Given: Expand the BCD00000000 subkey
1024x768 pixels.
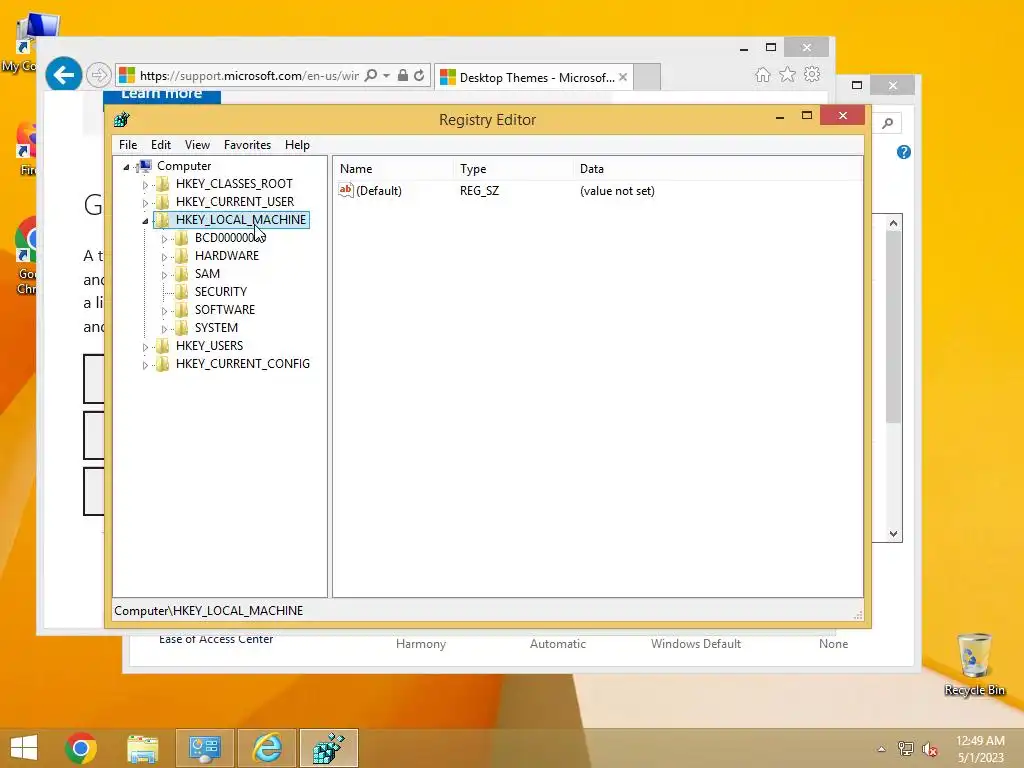Looking at the screenshot, I should 164,240.
